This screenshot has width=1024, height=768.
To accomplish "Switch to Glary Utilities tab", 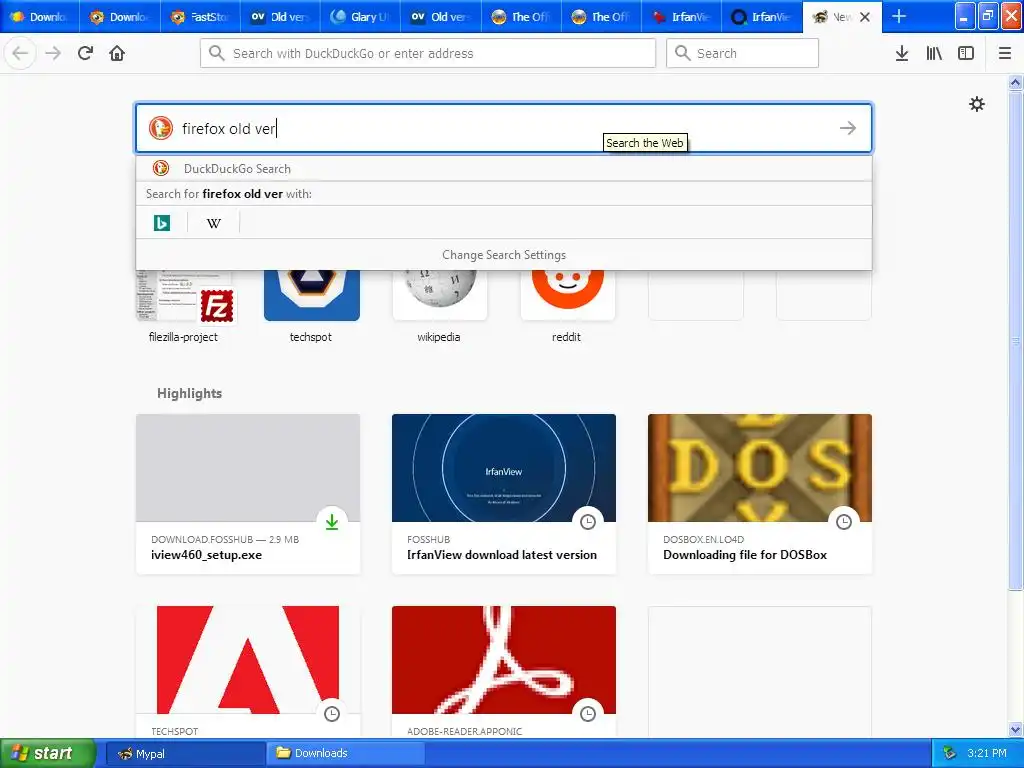I will (360, 17).
